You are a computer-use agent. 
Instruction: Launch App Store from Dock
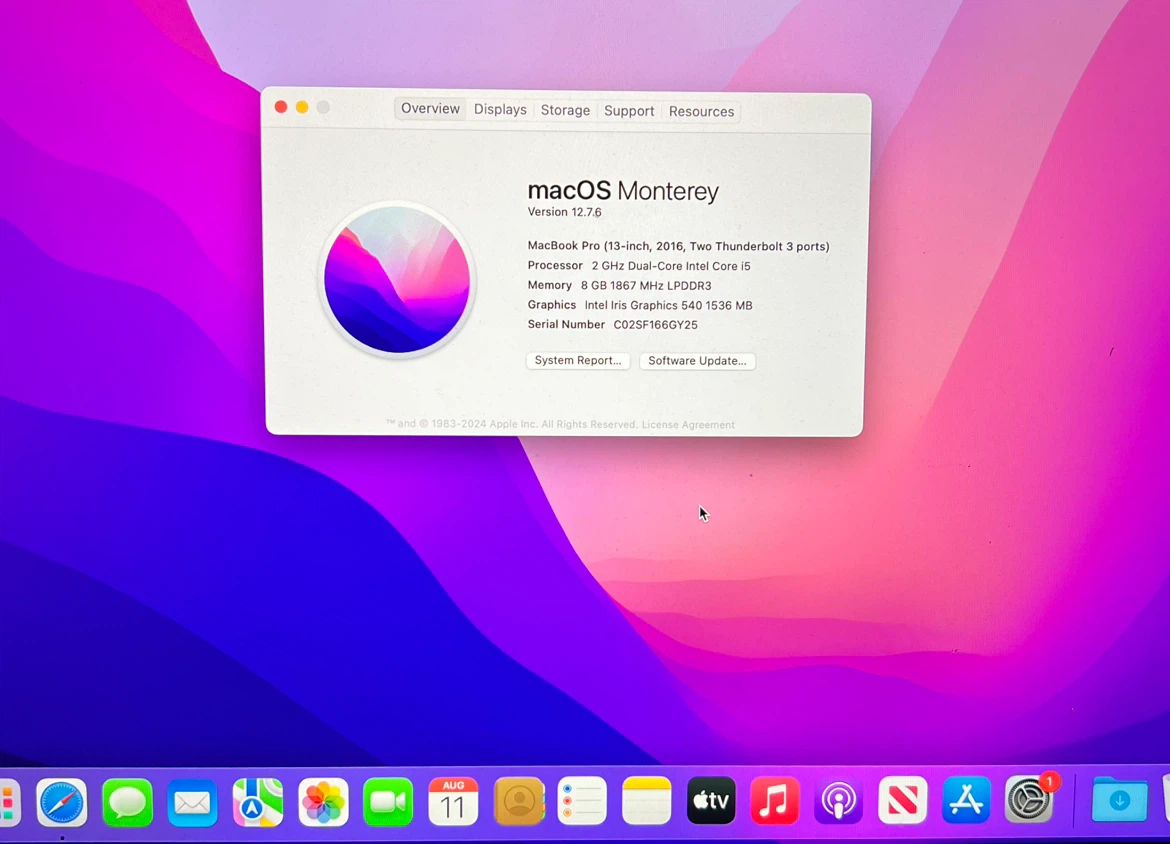tap(966, 800)
